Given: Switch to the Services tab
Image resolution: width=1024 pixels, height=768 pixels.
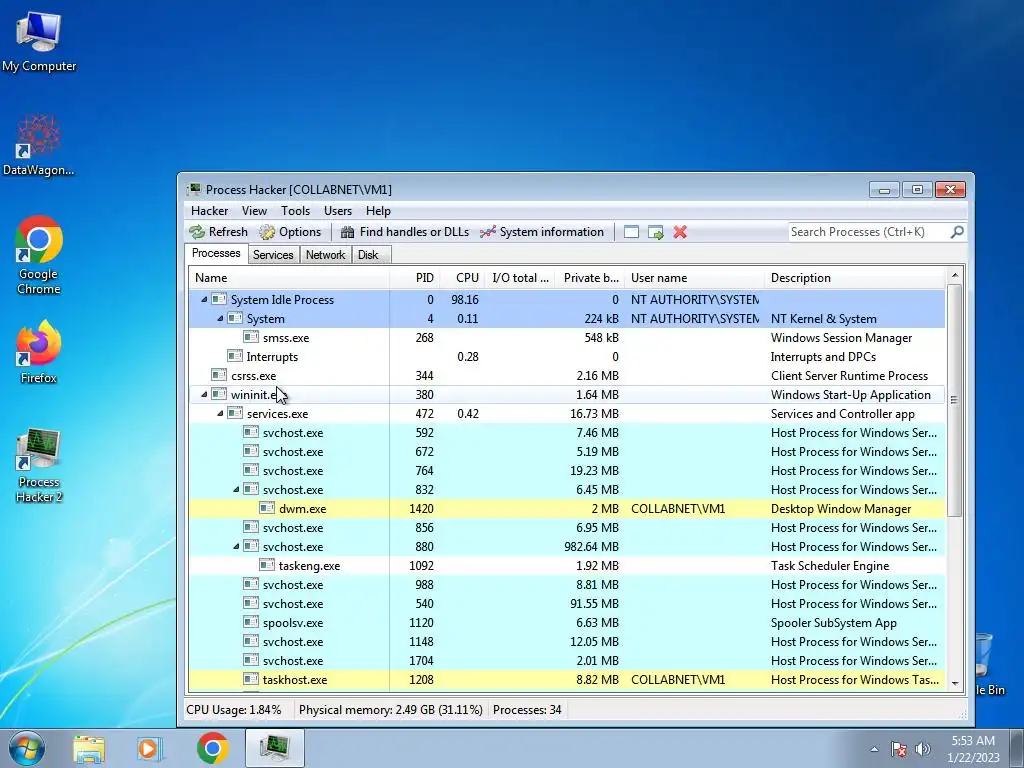Looking at the screenshot, I should tap(273, 255).
